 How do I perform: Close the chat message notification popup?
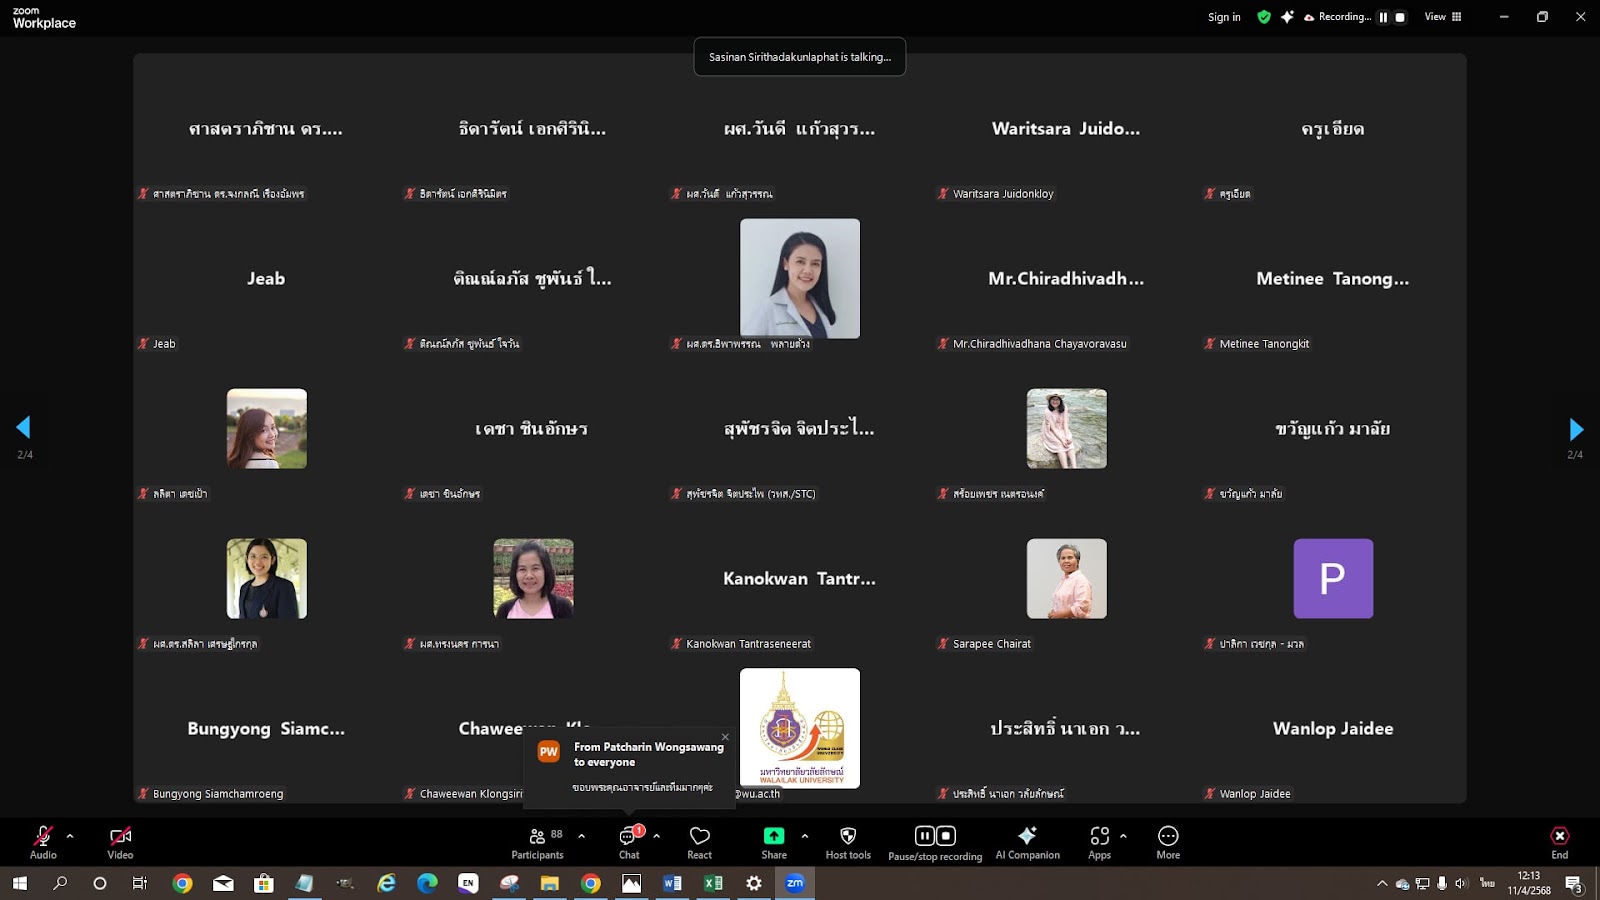point(725,737)
